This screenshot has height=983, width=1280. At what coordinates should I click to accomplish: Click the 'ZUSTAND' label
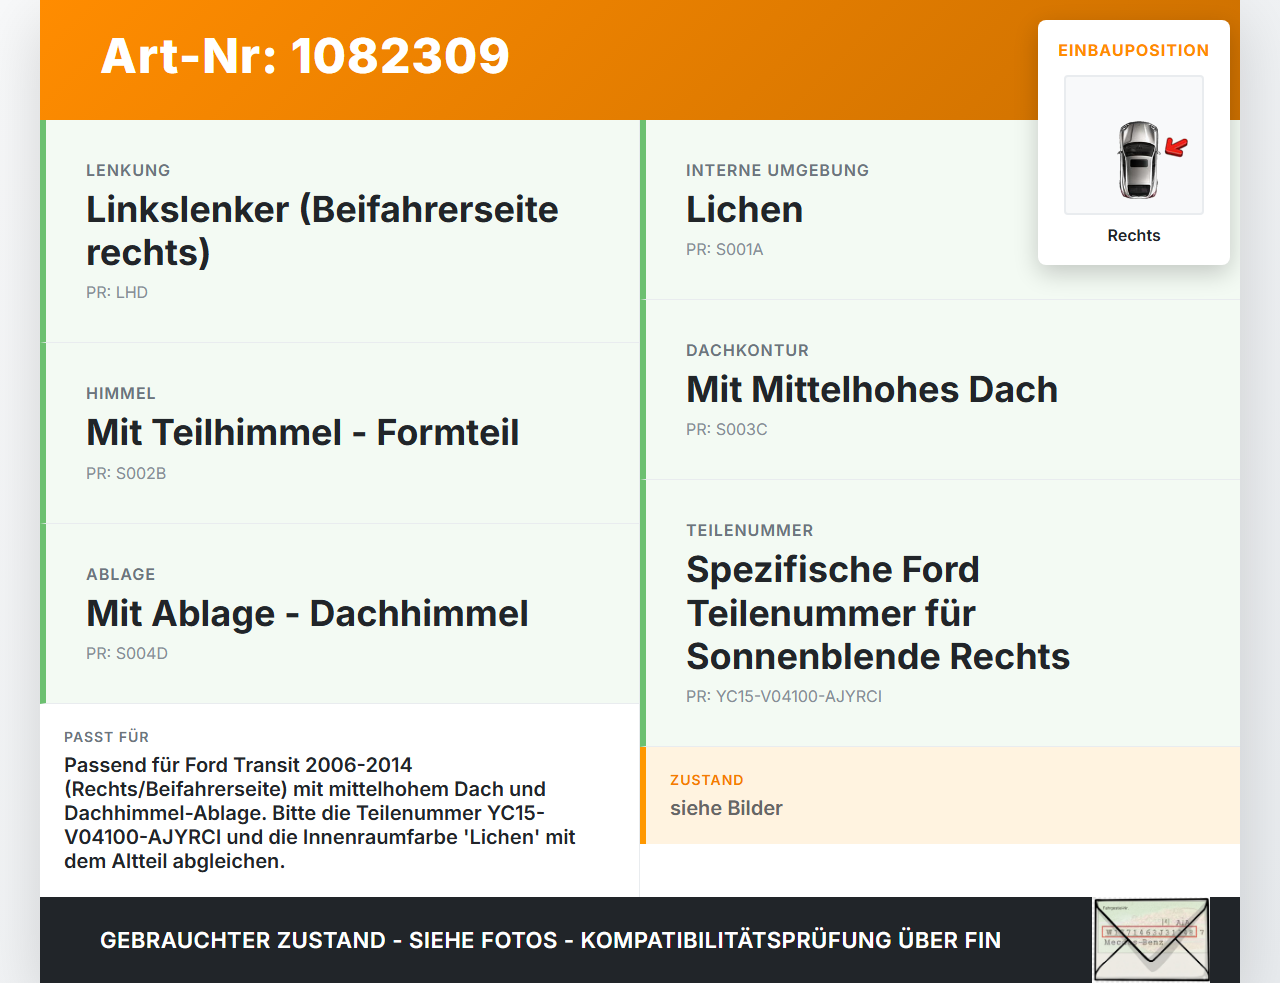coord(707,780)
